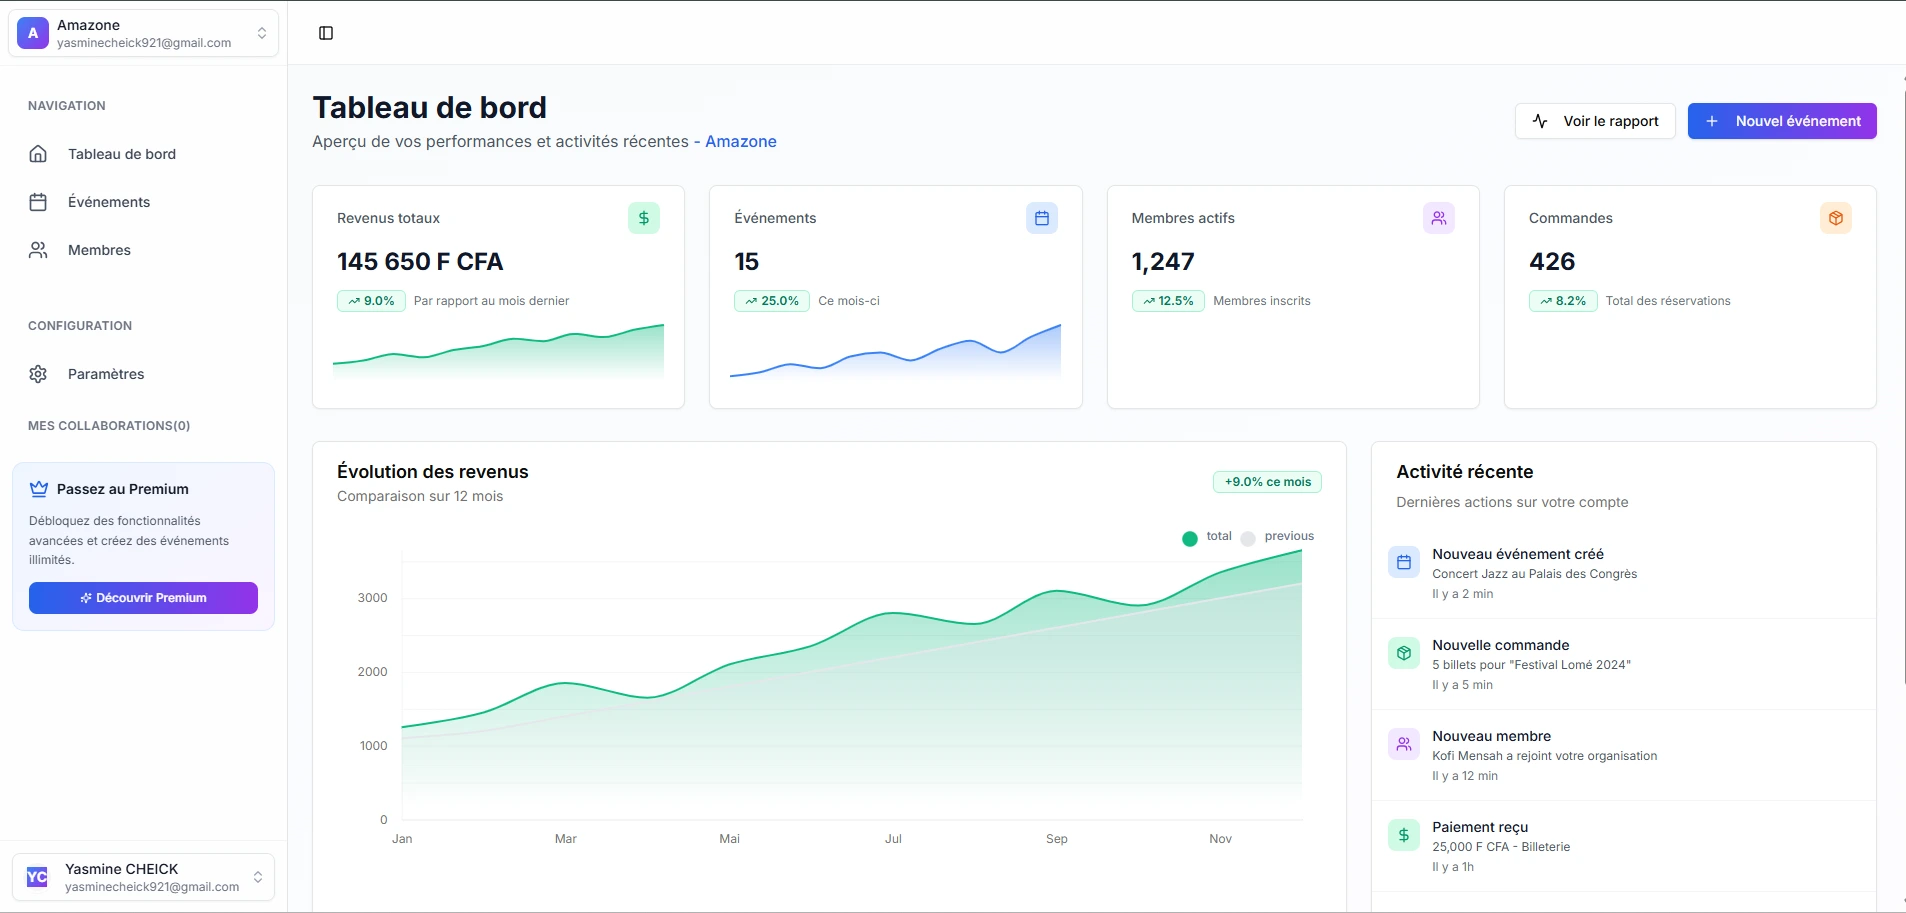1906x913 pixels.
Task: Expand the Amazone organization switcher
Action: pos(262,33)
